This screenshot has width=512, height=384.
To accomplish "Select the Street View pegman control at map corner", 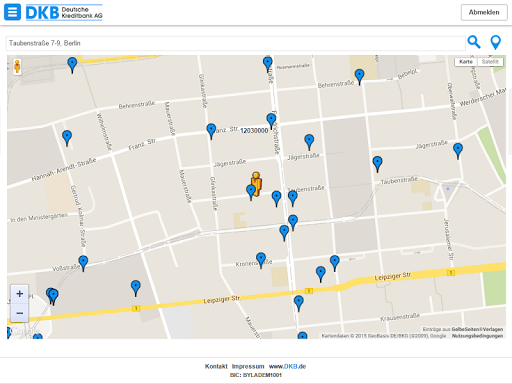I will point(17,67).
